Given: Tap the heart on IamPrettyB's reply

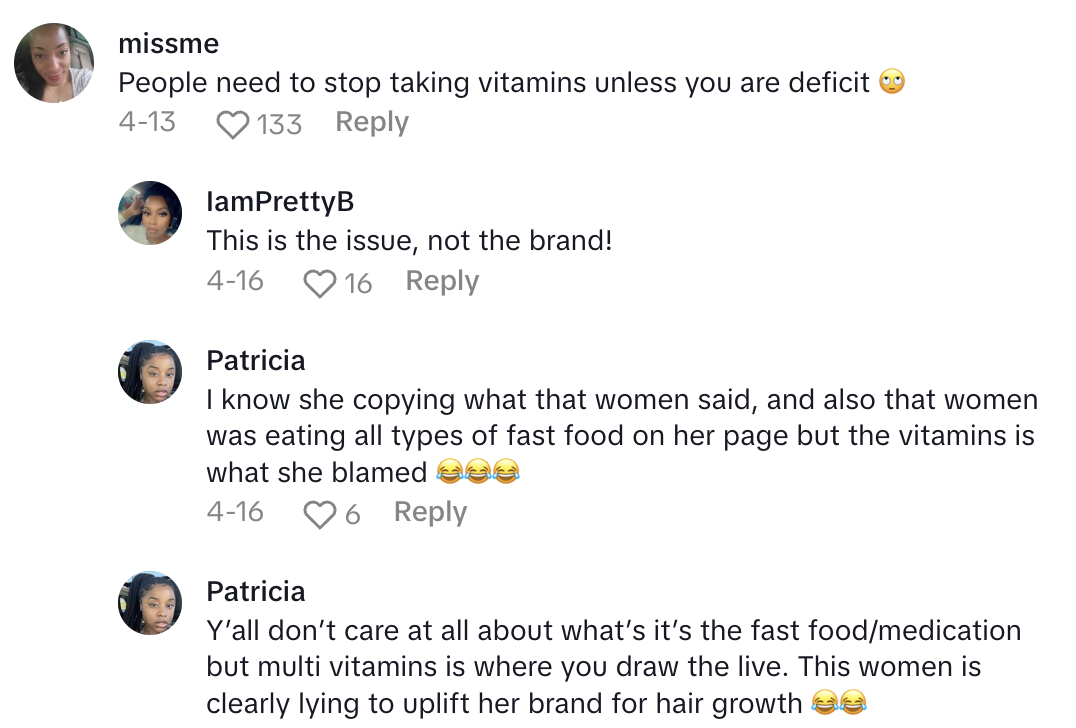Looking at the screenshot, I should 320,284.
